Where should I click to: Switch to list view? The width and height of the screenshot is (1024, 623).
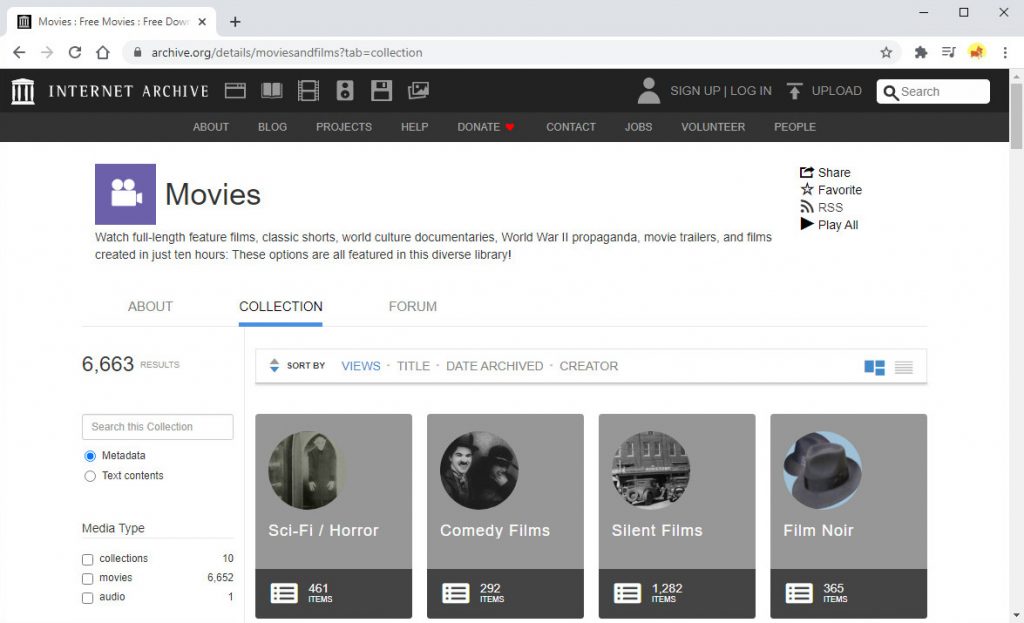[x=904, y=368]
